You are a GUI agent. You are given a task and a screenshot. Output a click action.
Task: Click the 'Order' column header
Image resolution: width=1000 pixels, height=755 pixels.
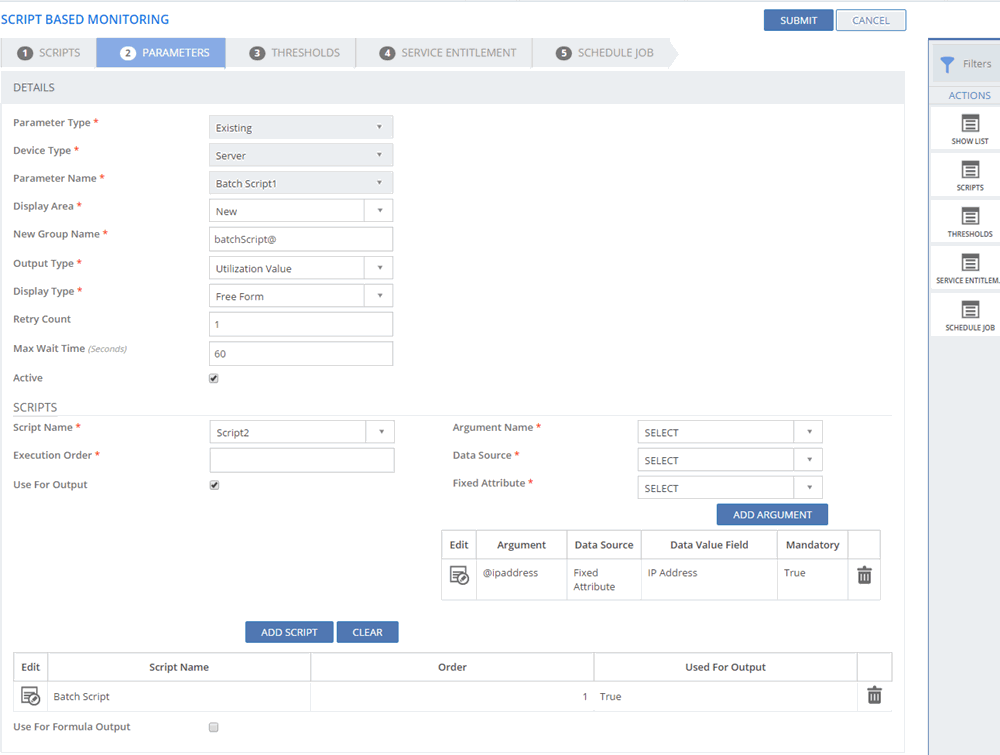tap(452, 667)
